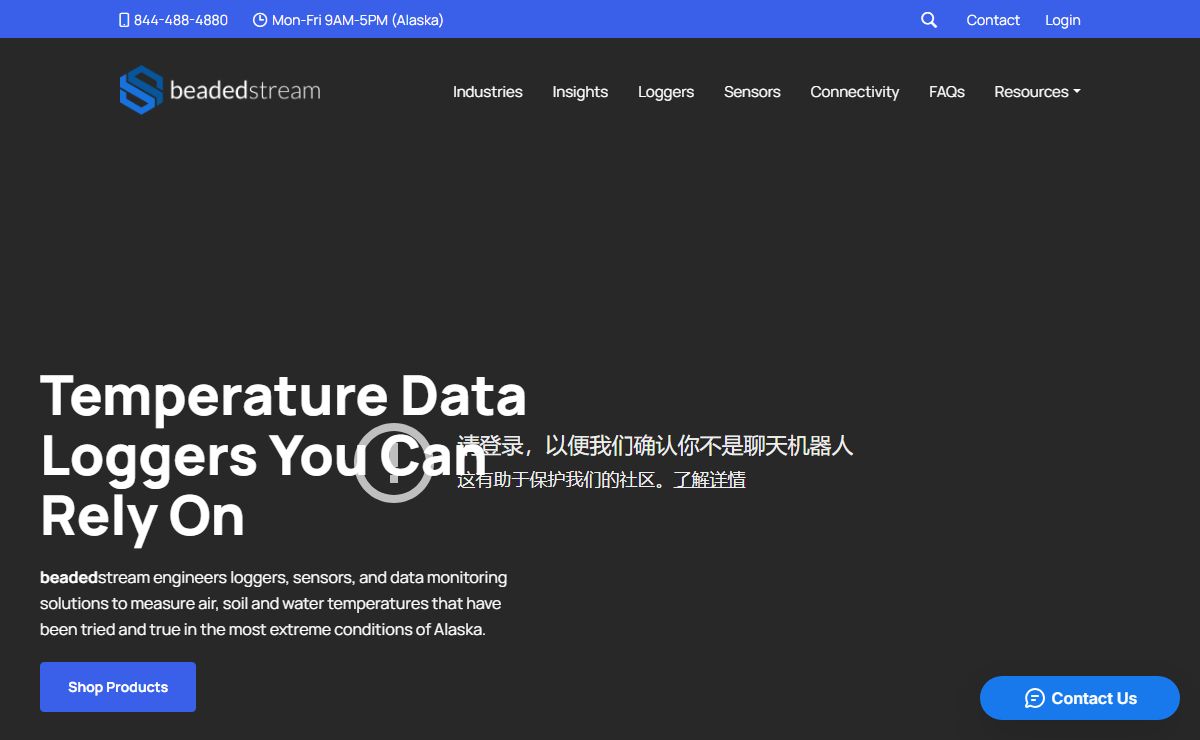Go to the FAQs page
The width and height of the screenshot is (1200, 740).
947,91
